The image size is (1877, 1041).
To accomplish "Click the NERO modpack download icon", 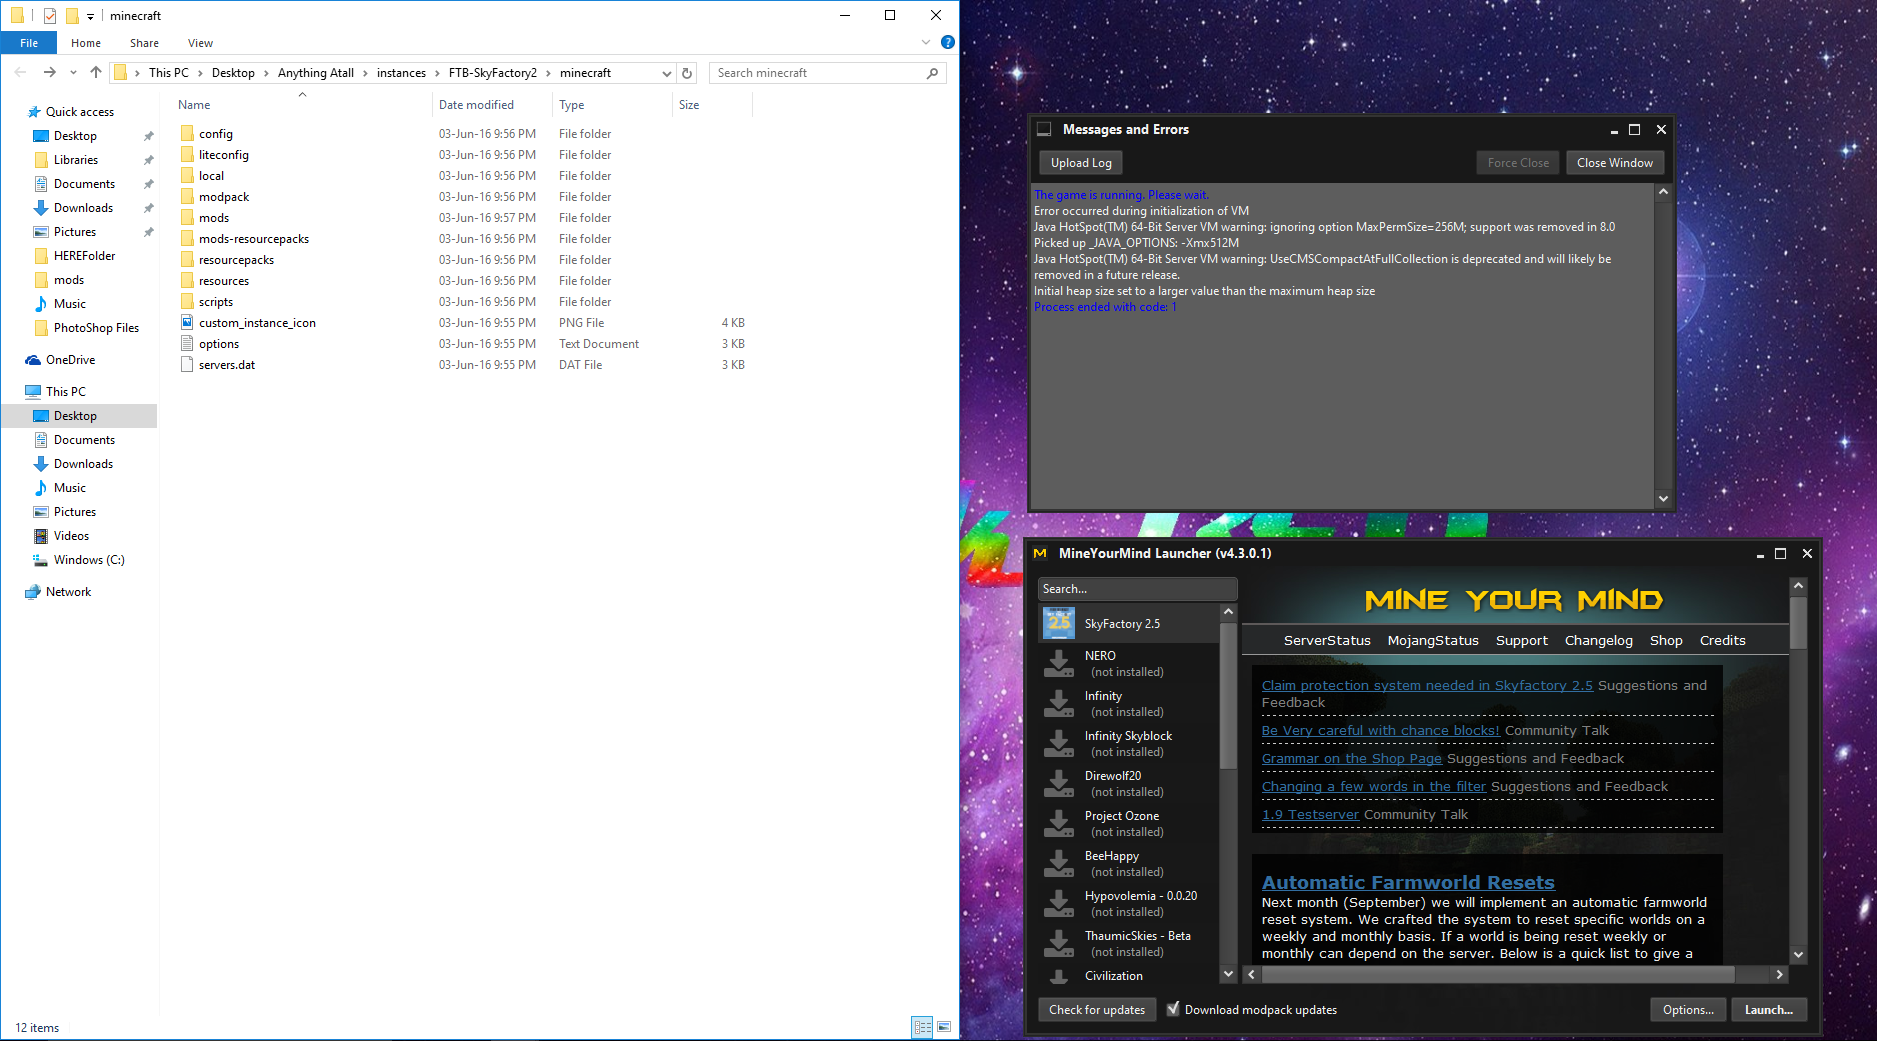I will pyautogui.click(x=1058, y=663).
